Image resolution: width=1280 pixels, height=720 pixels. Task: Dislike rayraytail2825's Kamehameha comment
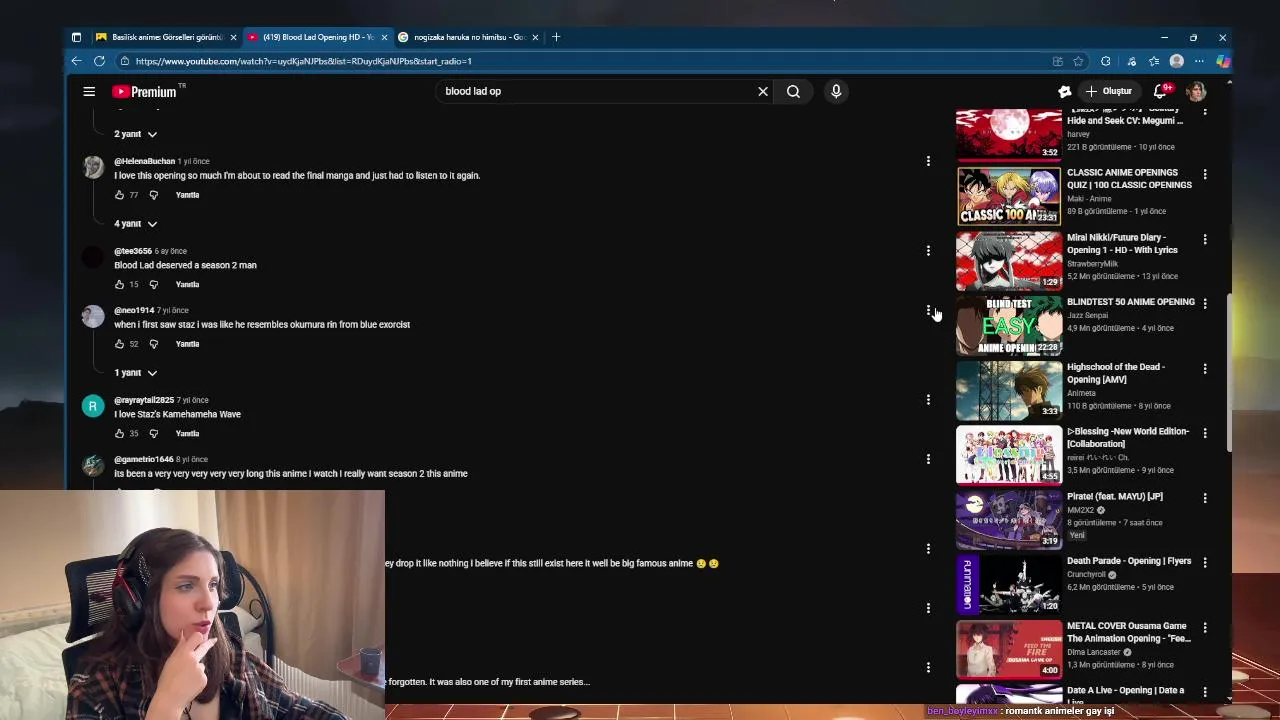(153, 433)
